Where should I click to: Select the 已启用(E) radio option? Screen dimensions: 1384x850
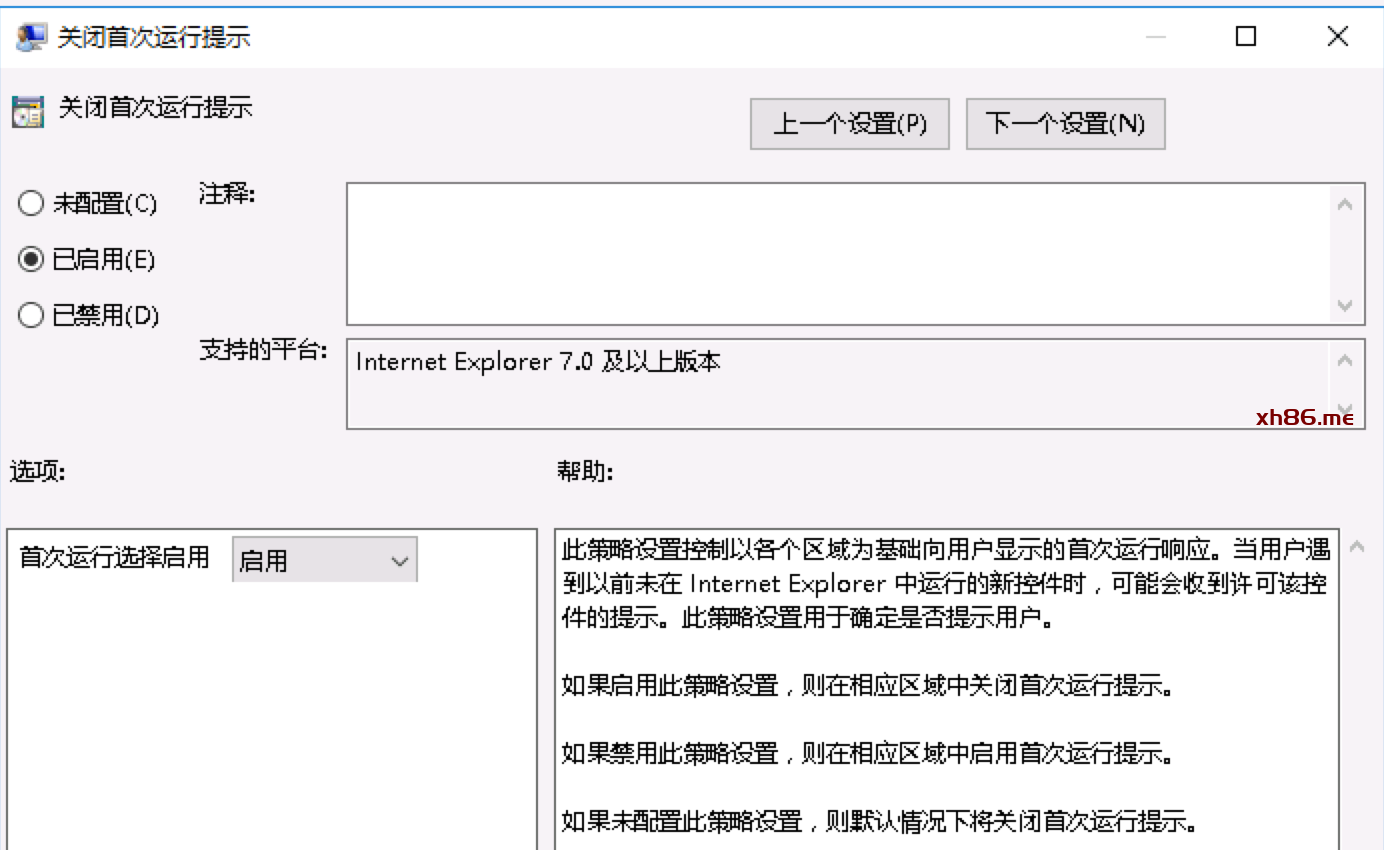coord(32,260)
